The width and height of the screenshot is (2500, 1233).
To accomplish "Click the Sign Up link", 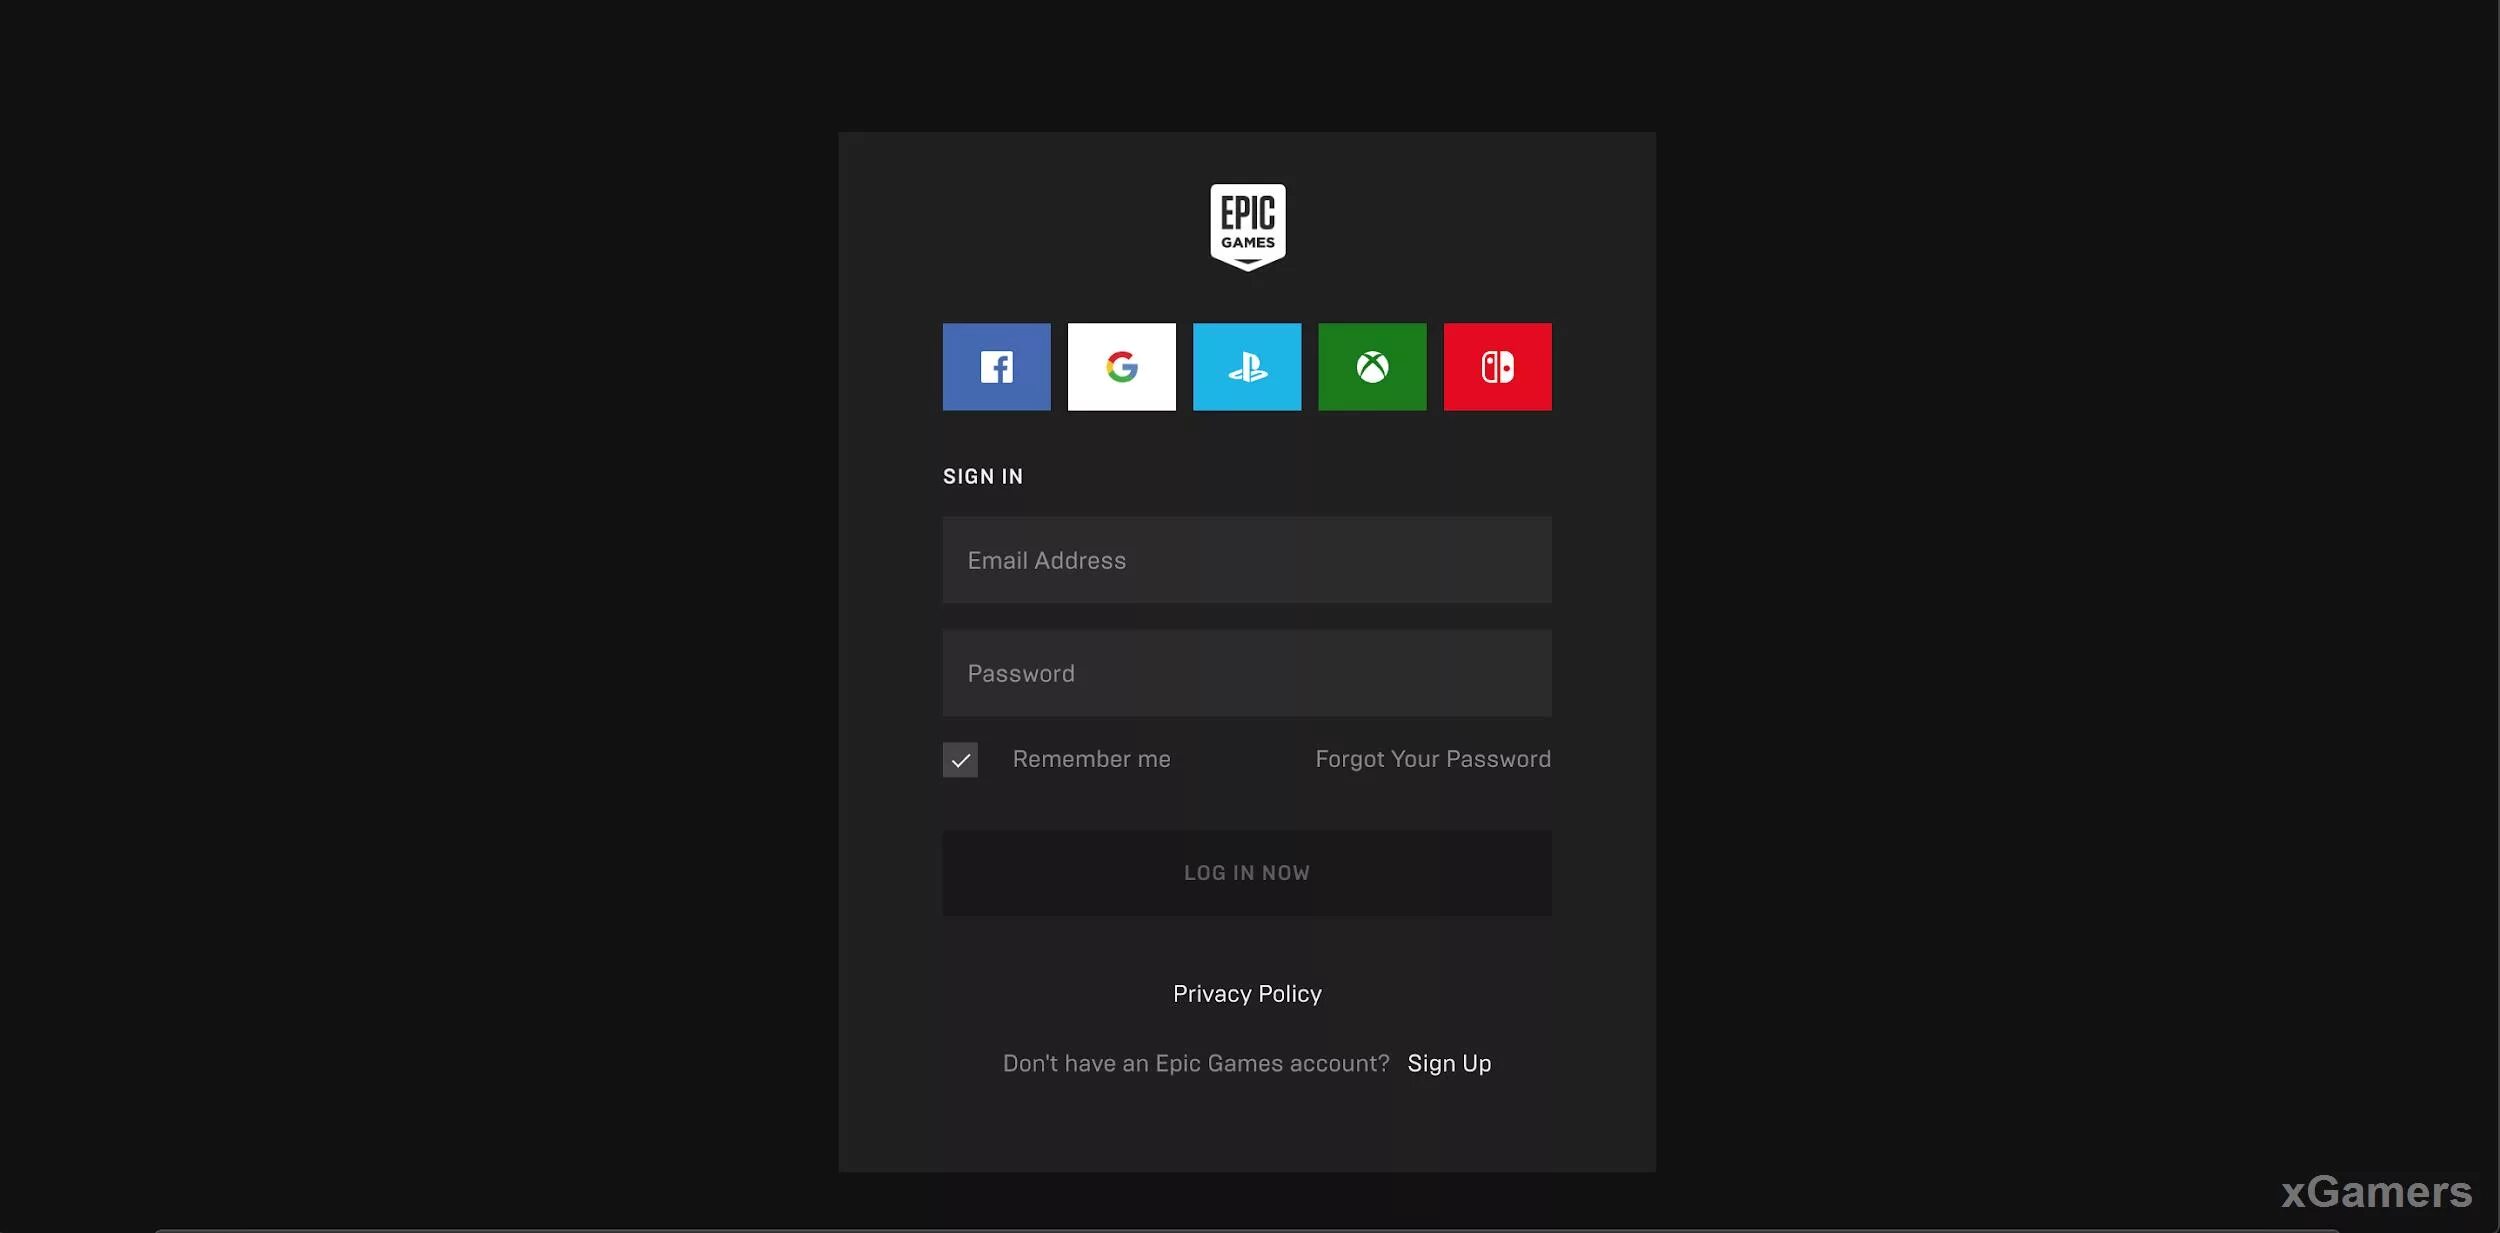I will (x=1449, y=1062).
